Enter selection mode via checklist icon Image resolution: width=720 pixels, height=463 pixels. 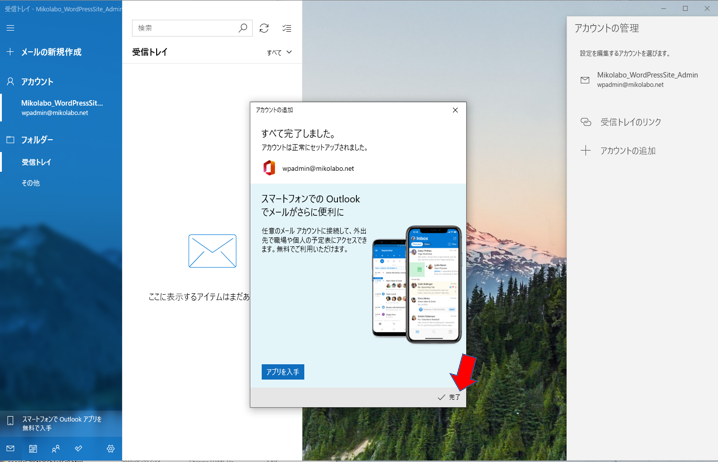click(287, 28)
